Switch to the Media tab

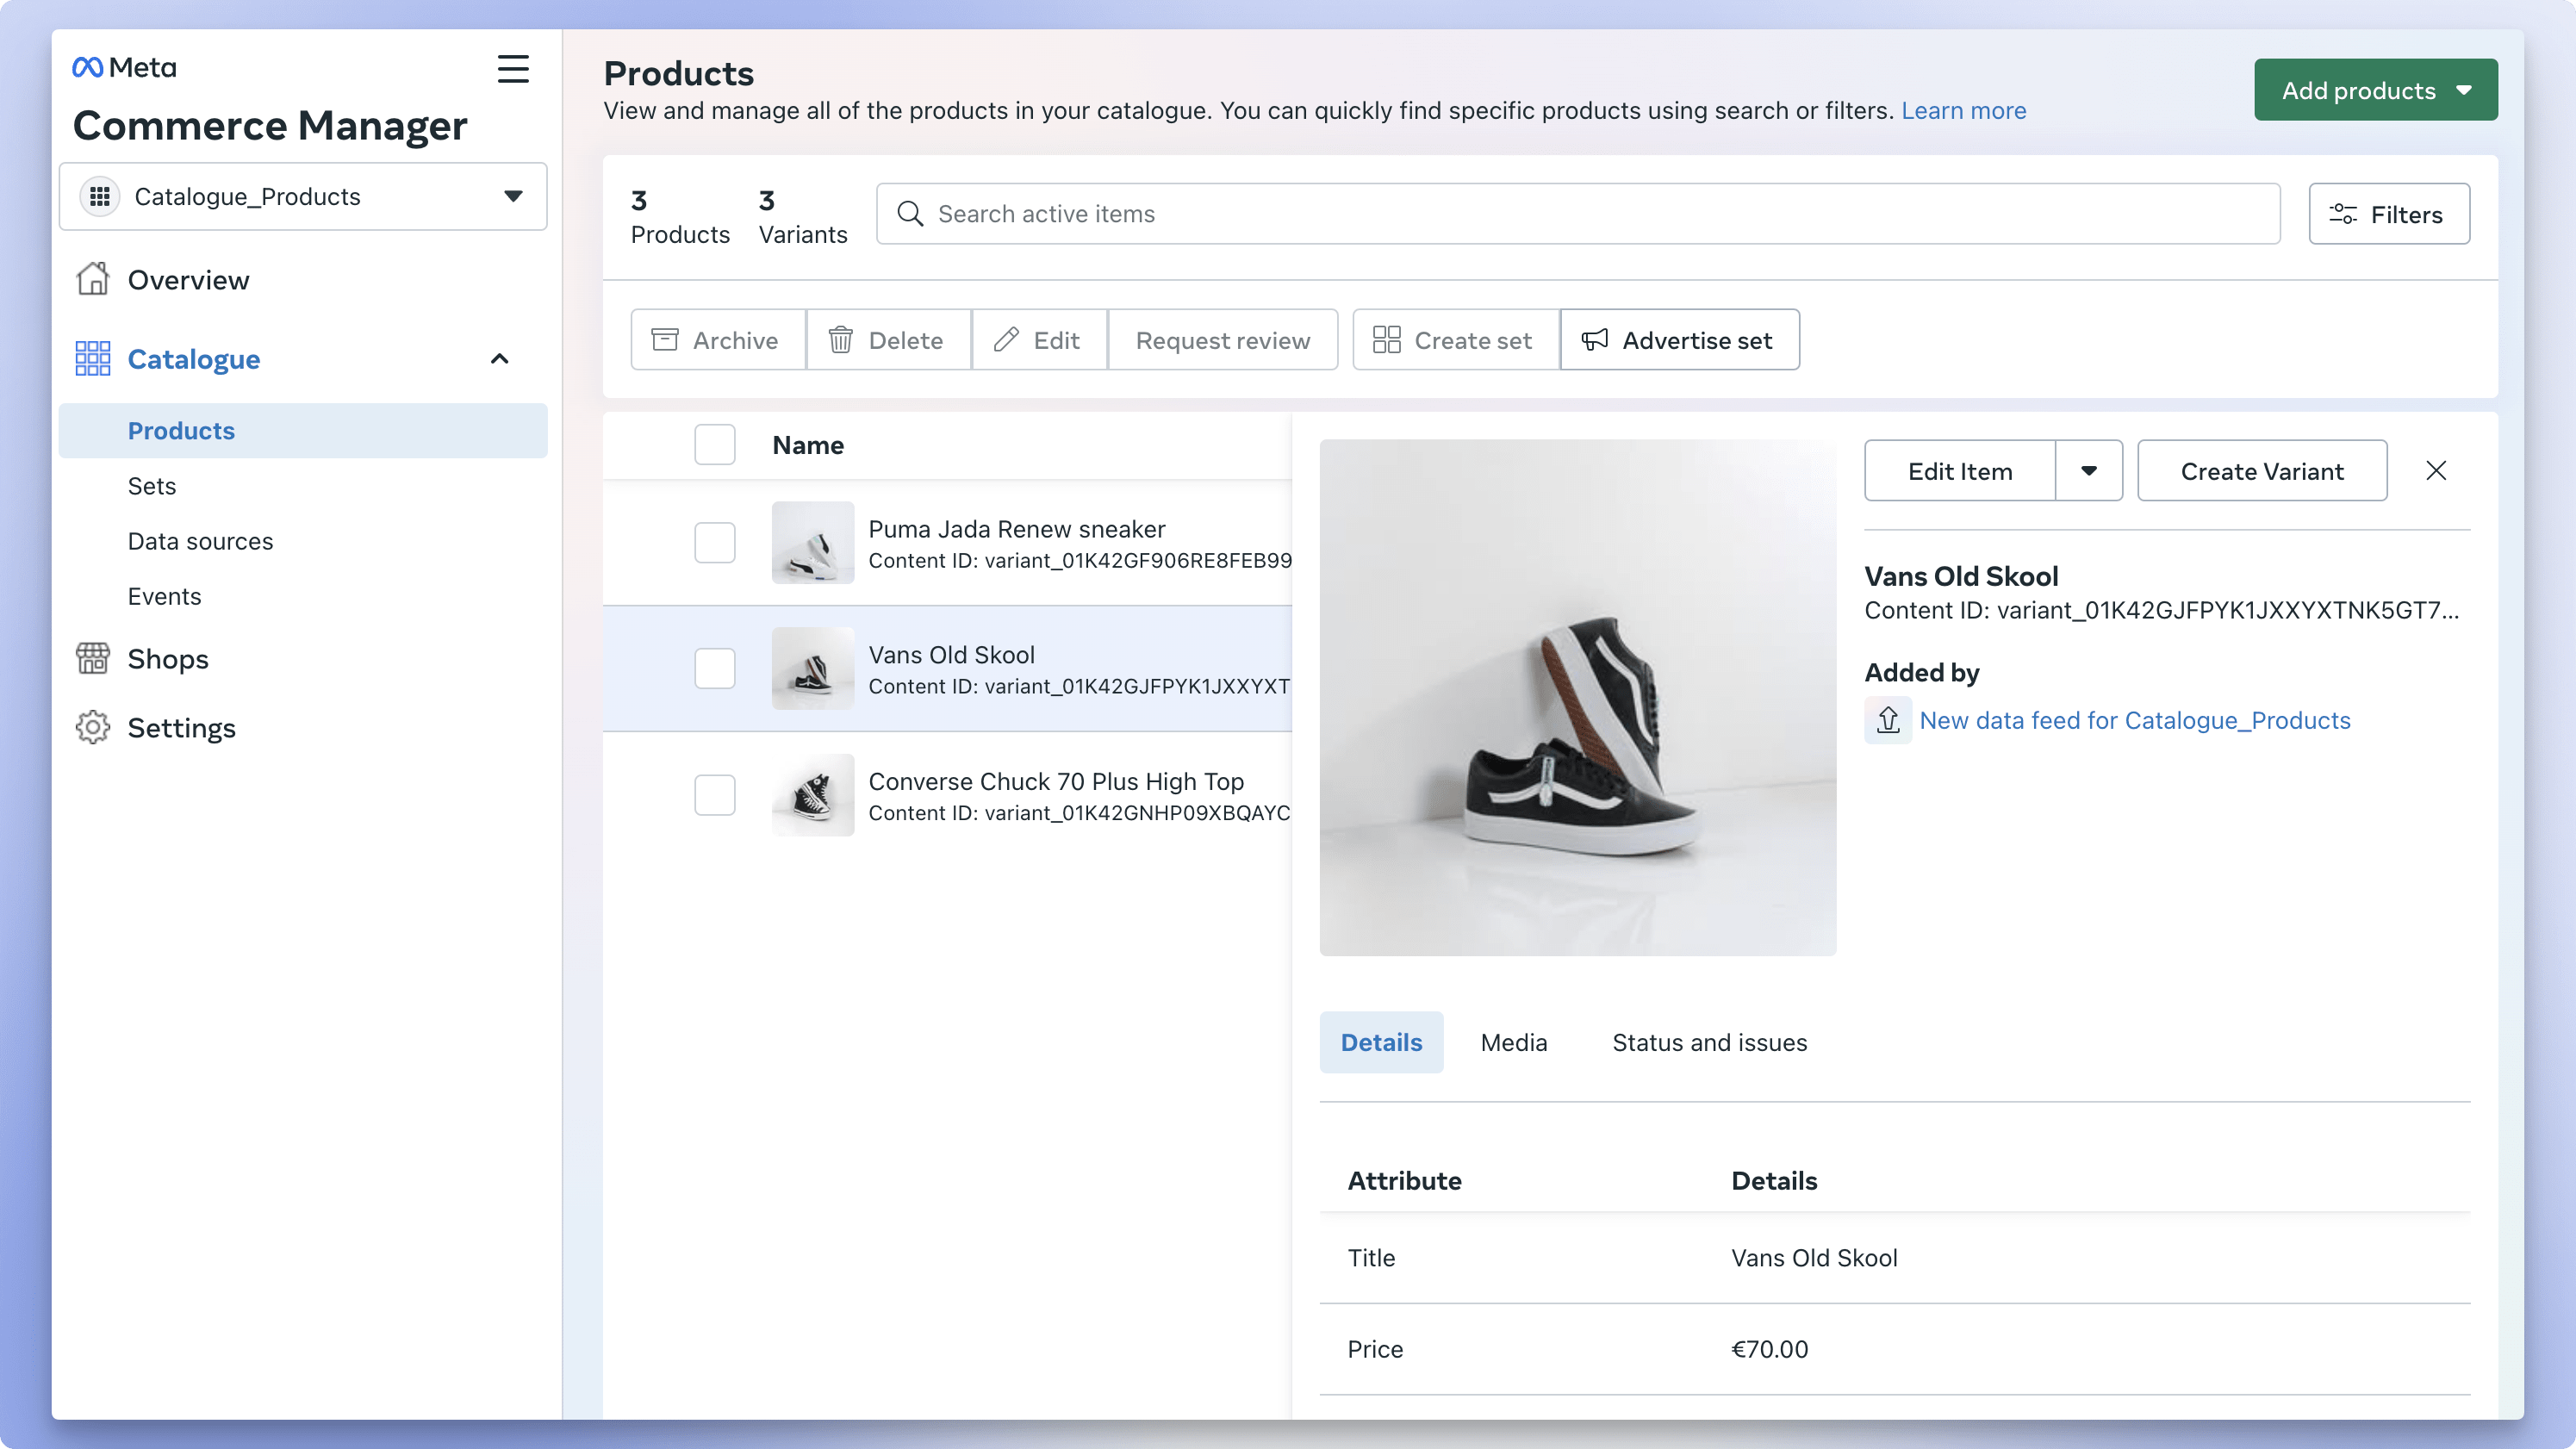pos(1513,1042)
